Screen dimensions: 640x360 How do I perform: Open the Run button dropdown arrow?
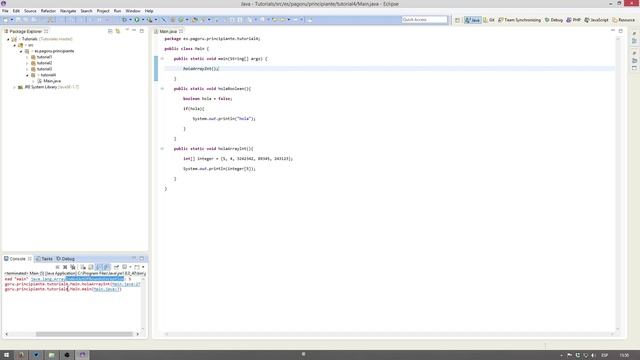pos(143,20)
